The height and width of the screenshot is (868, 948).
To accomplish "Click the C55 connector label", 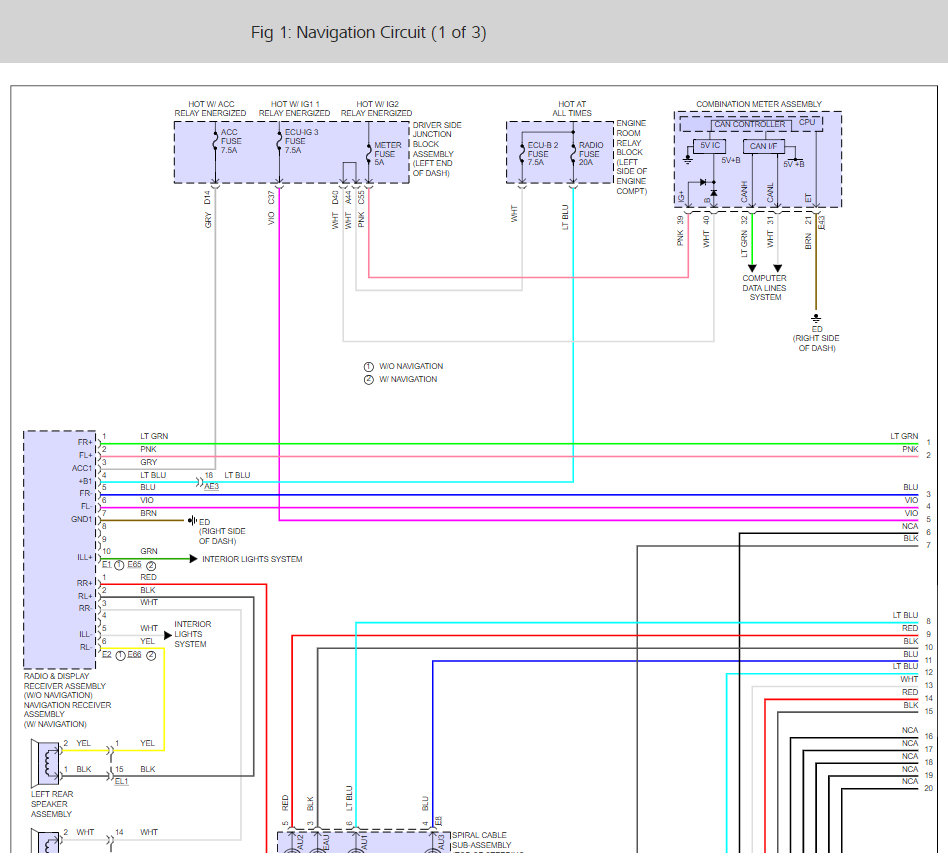I will coord(361,198).
